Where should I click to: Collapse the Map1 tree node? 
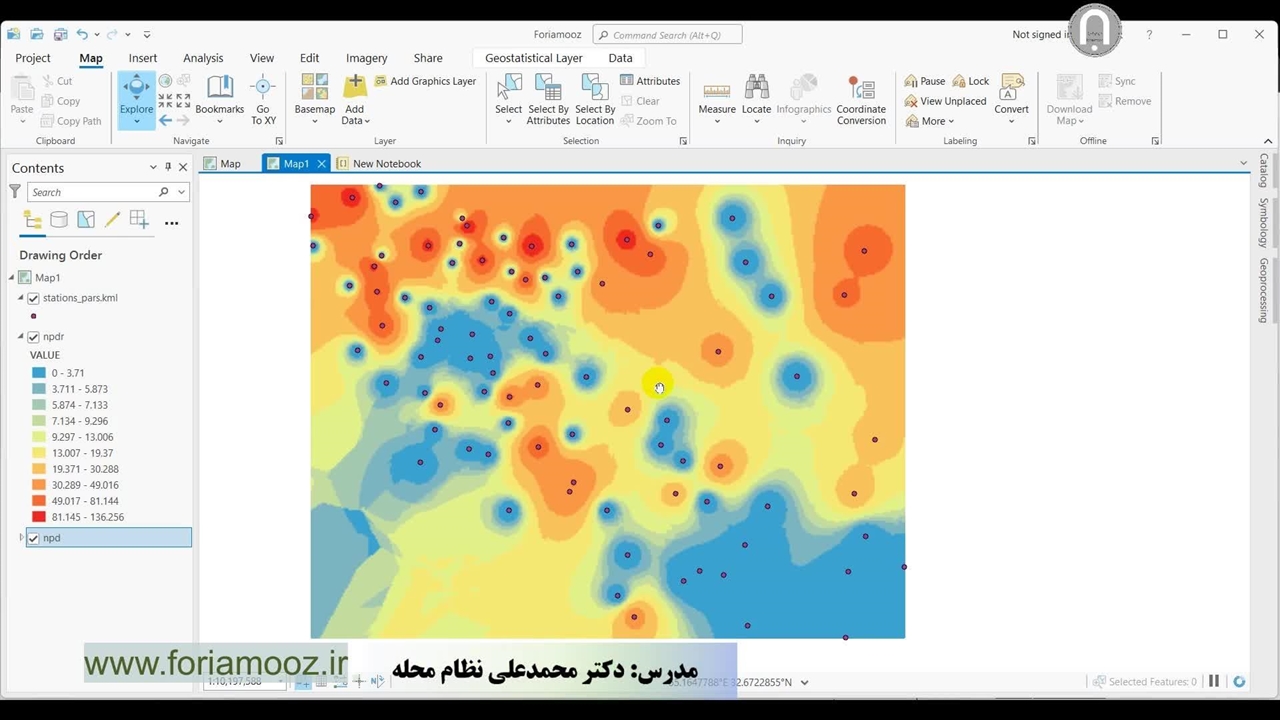[12, 278]
